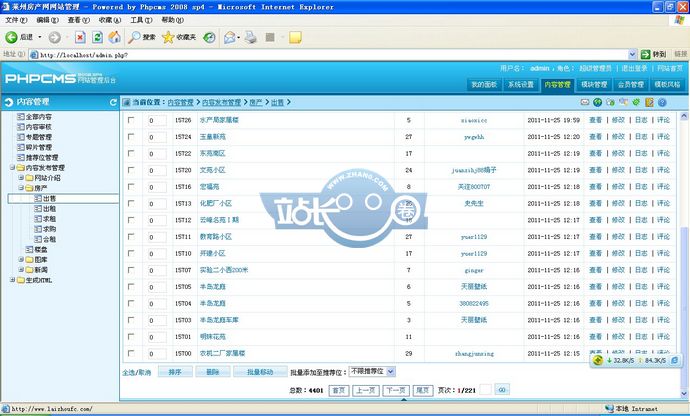This screenshot has height=416, width=690.
Task: Click the sort order field for row 15726
Action: (x=157, y=120)
